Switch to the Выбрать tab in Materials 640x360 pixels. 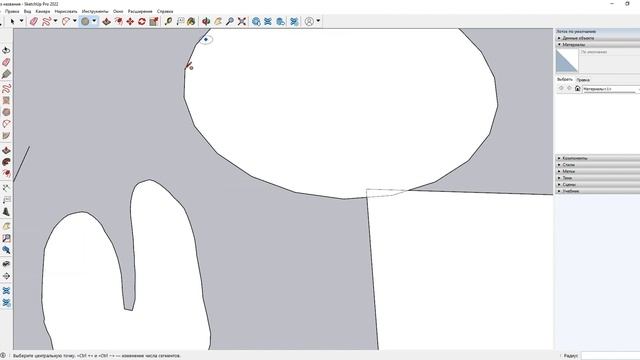coord(565,79)
